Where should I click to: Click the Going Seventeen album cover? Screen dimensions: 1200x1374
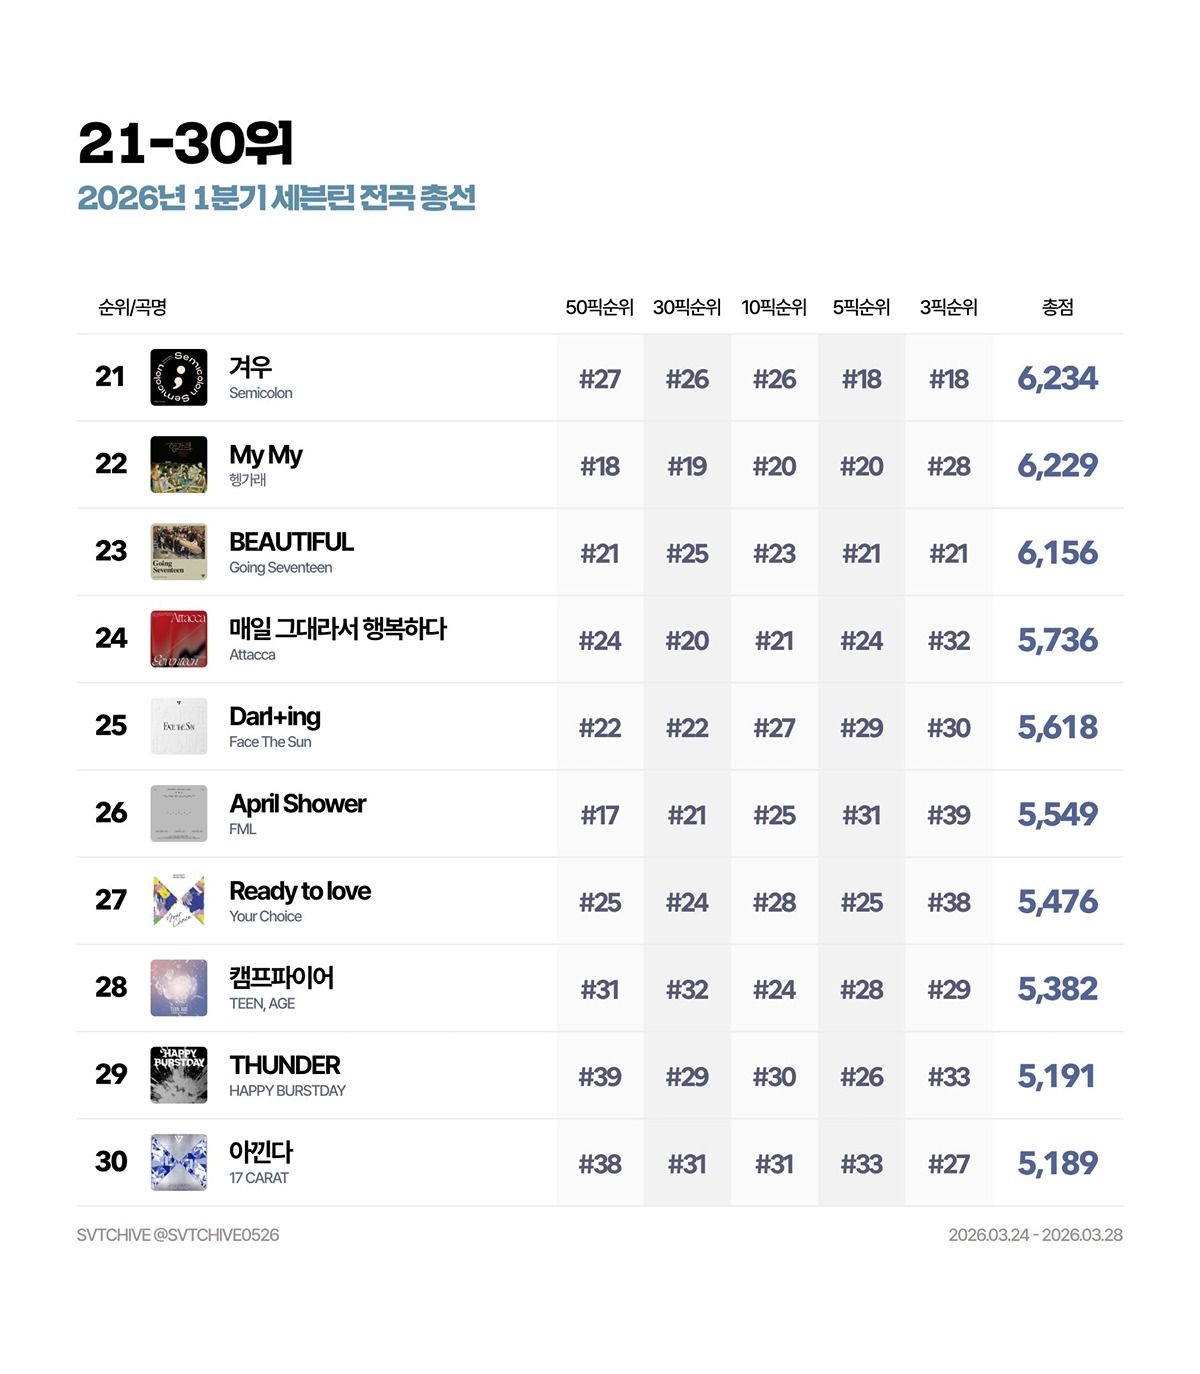179,551
